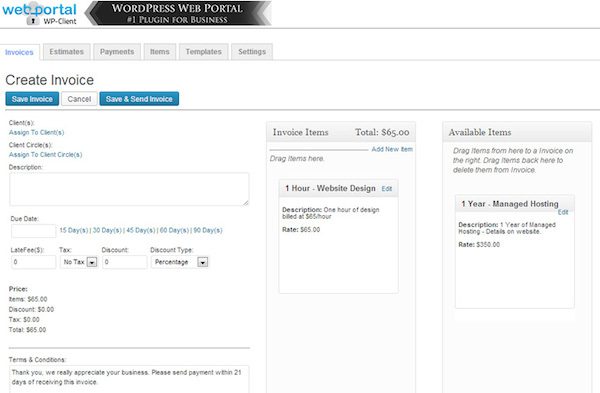Click the 'Rate: $350.00' text

[479, 245]
